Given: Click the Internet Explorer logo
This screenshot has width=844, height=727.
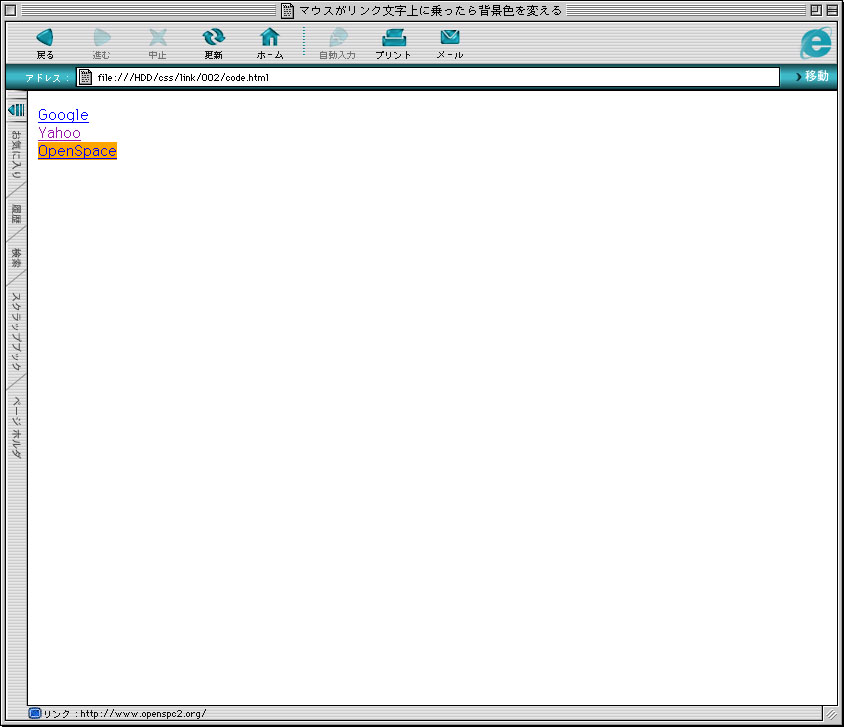Looking at the screenshot, I should [x=816, y=43].
